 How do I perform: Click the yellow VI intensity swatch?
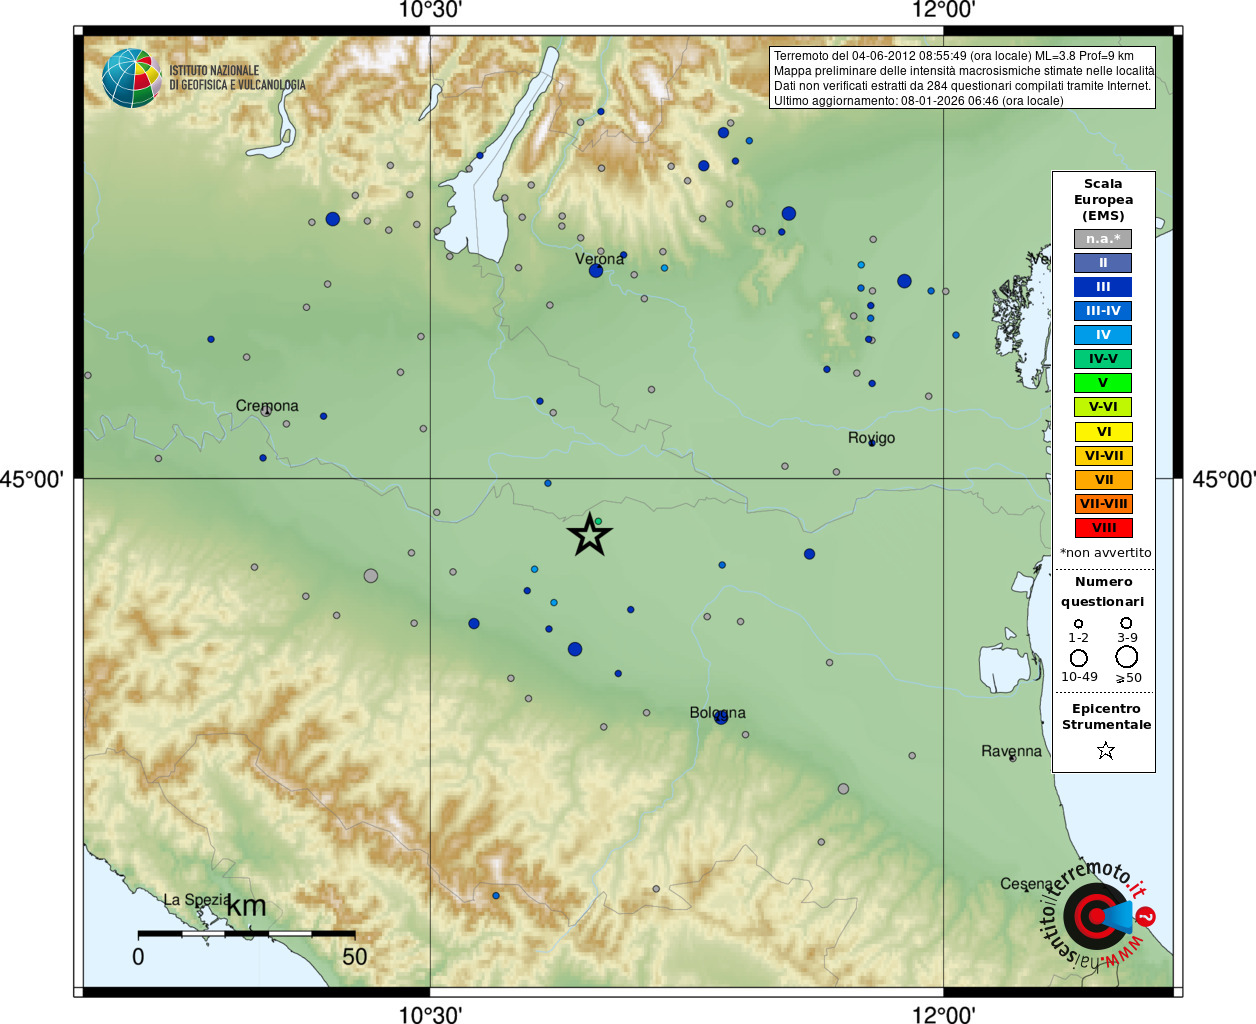[x=1104, y=432]
